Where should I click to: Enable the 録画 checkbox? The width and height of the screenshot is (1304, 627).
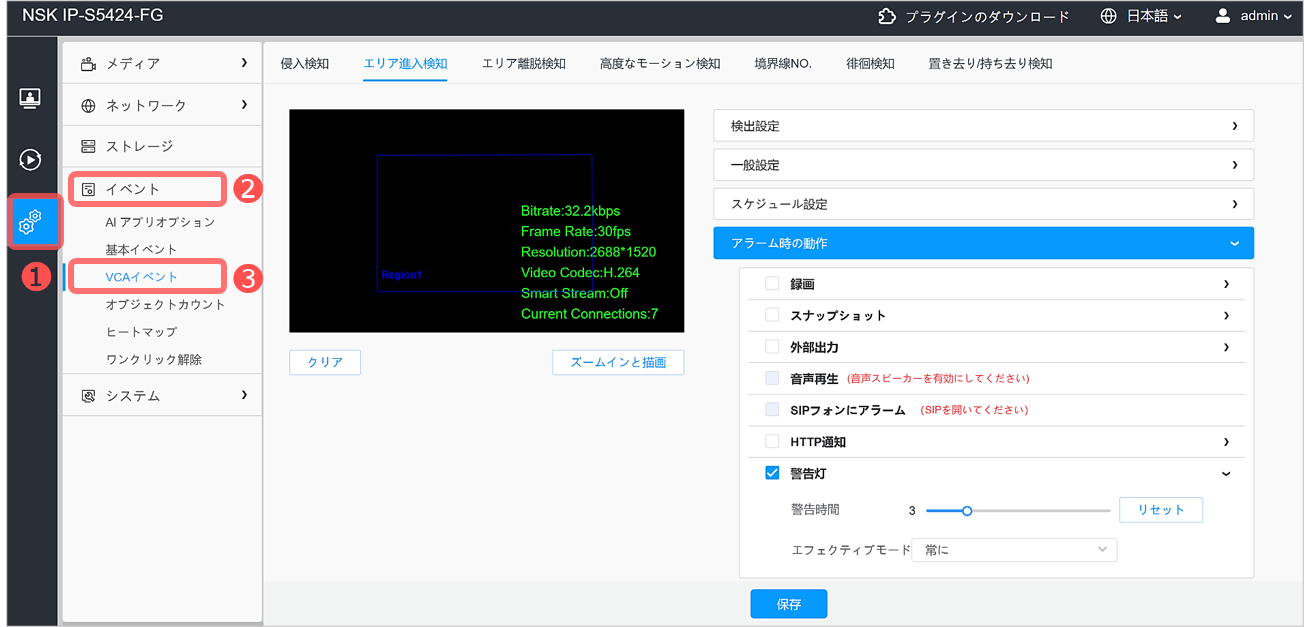(x=772, y=284)
